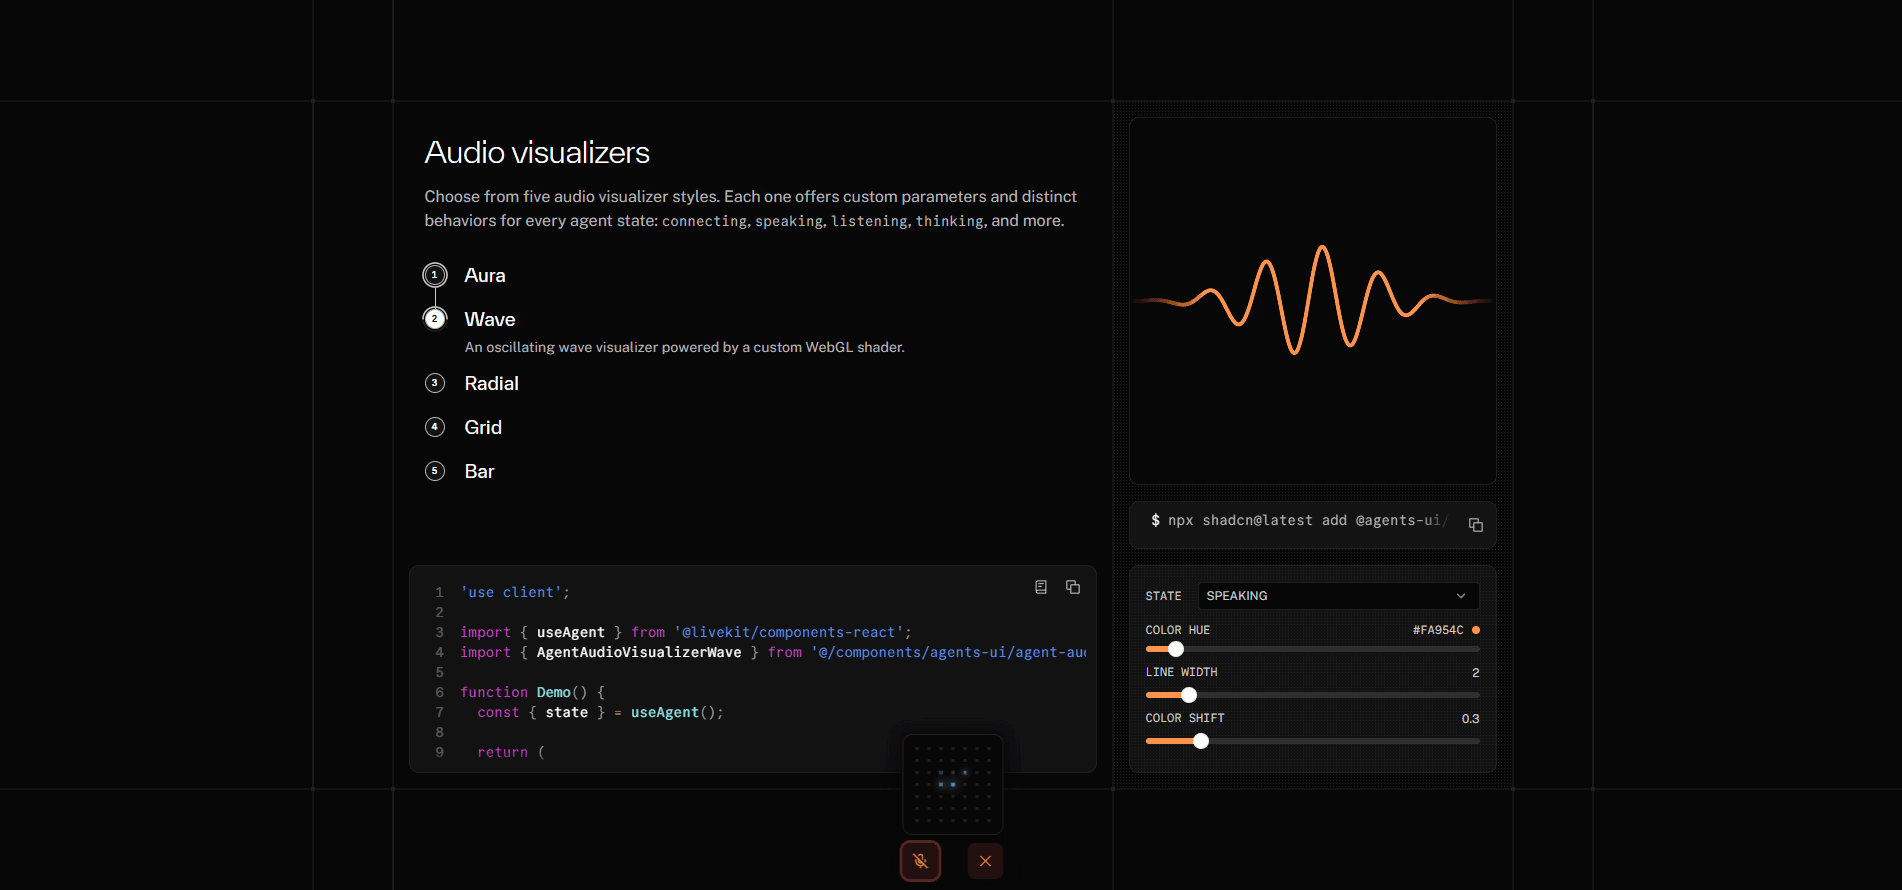Select the Bar visualizer style
This screenshot has height=890, width=1902.
click(x=479, y=471)
